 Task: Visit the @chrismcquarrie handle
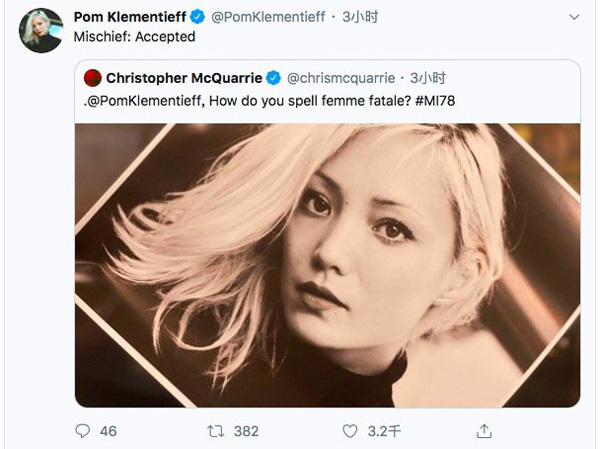point(340,78)
